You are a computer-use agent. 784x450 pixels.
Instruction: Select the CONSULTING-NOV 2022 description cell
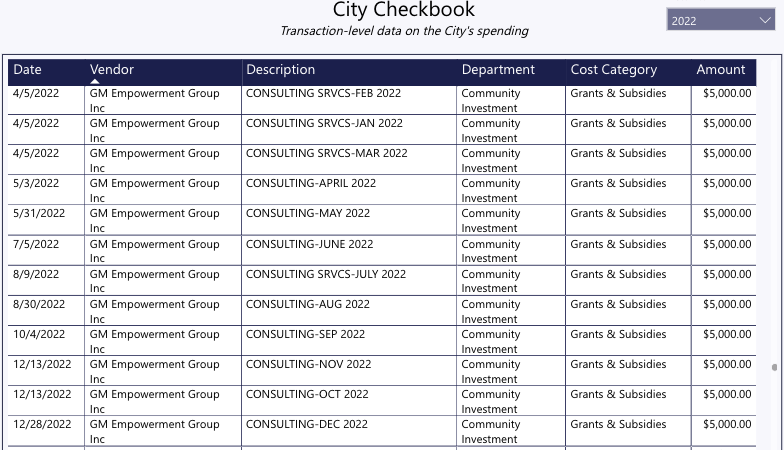(x=348, y=370)
